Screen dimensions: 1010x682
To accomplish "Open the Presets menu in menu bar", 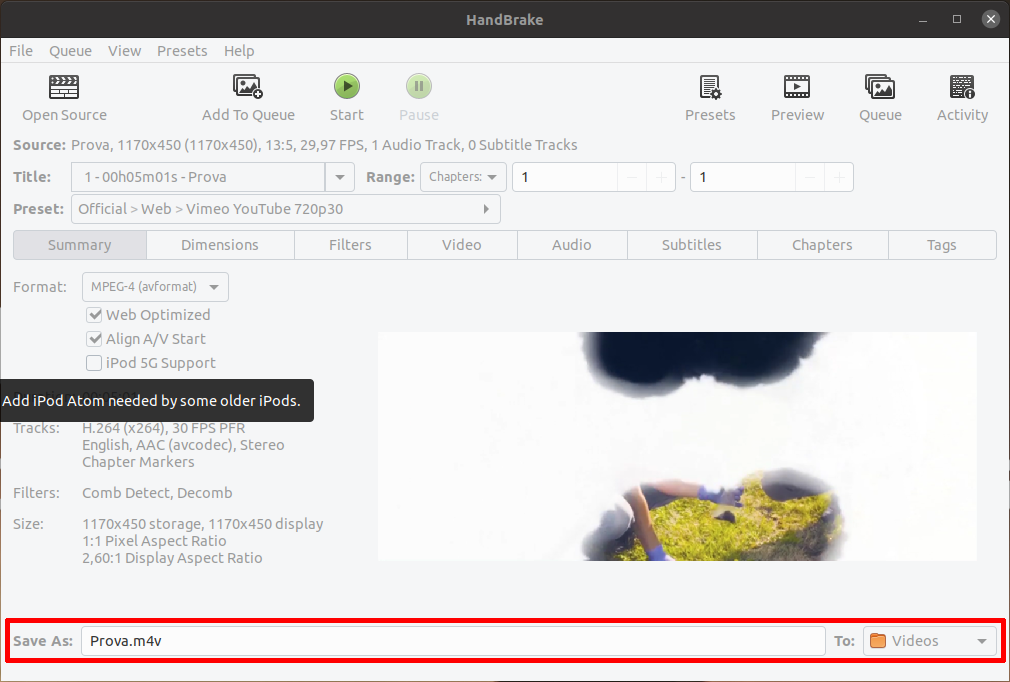I will click(x=182, y=51).
